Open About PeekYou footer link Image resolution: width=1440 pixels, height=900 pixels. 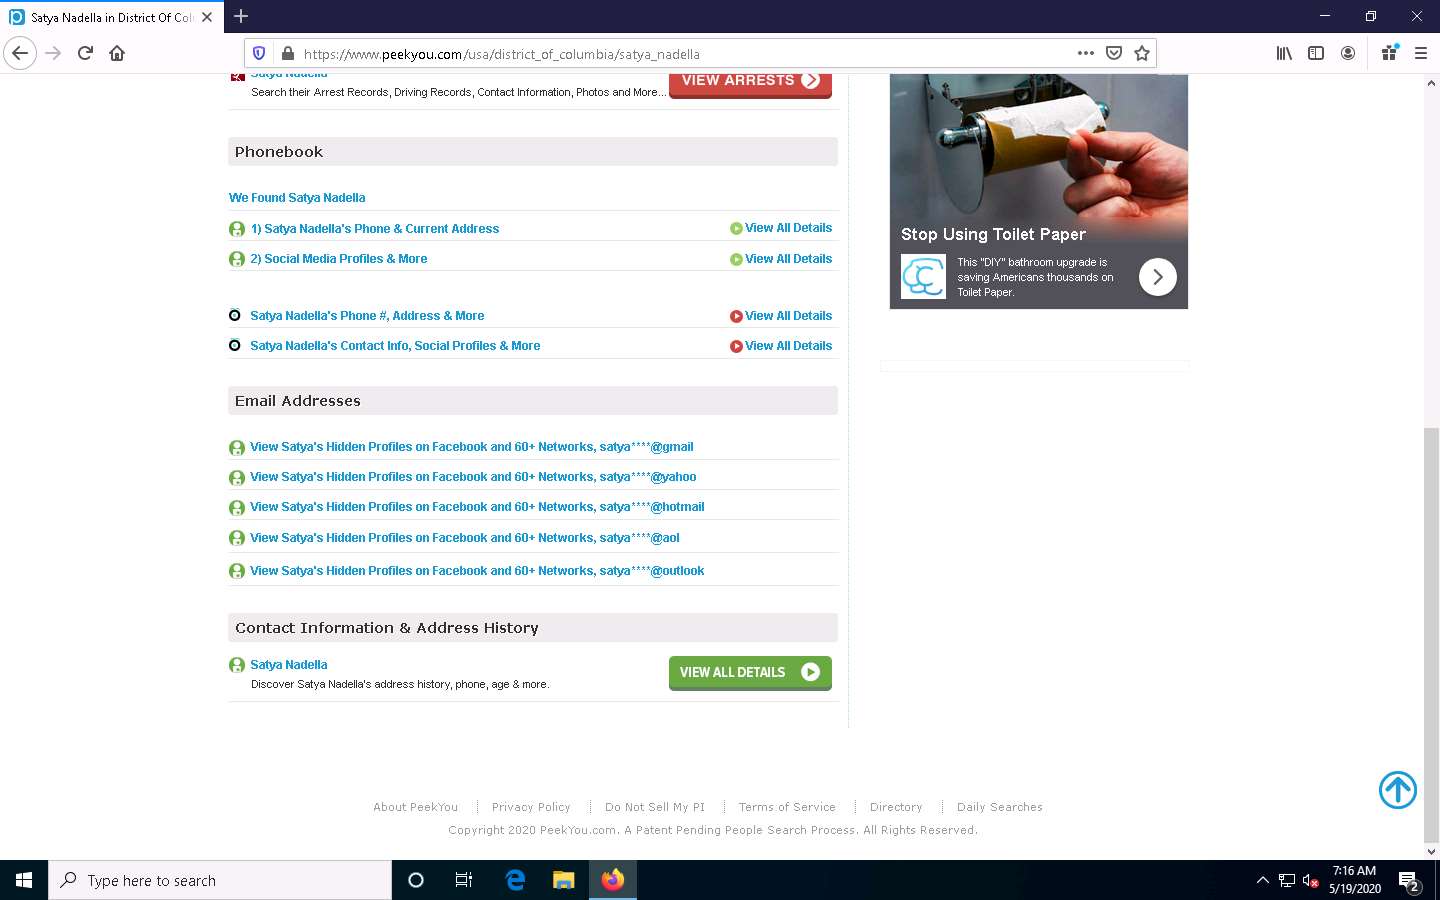click(415, 807)
